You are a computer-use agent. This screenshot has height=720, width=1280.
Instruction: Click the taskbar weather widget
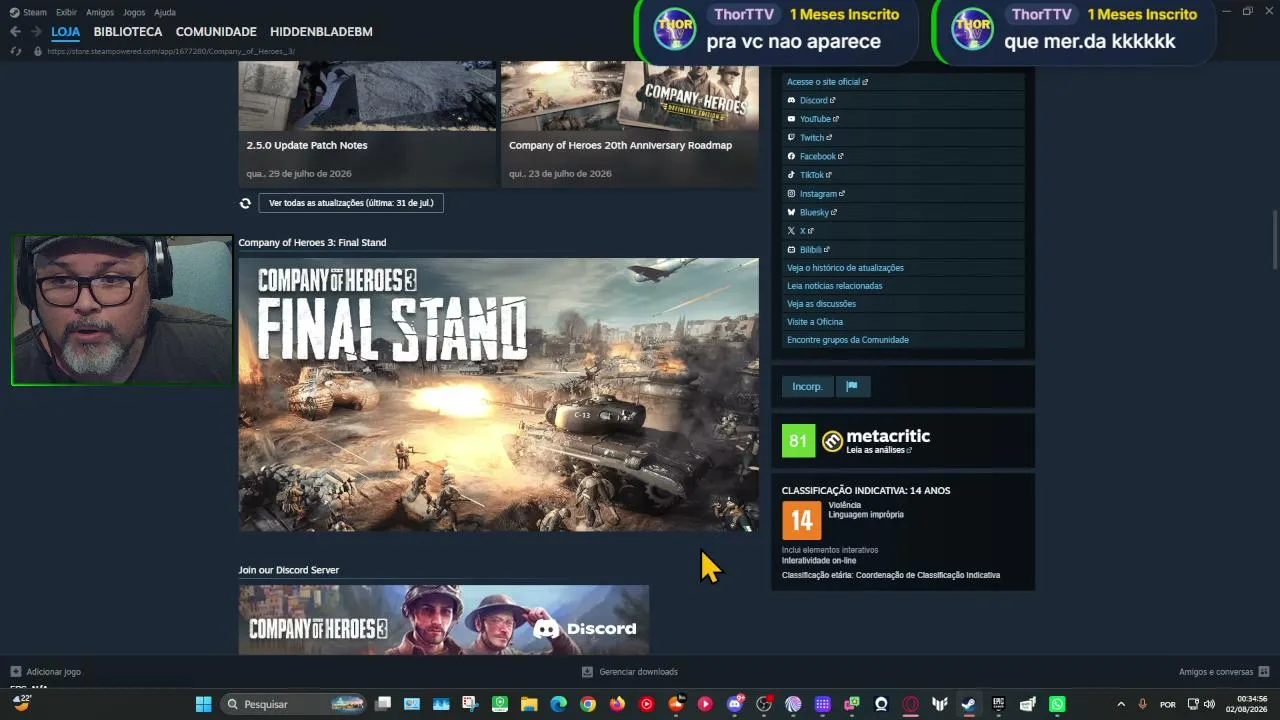[22, 702]
